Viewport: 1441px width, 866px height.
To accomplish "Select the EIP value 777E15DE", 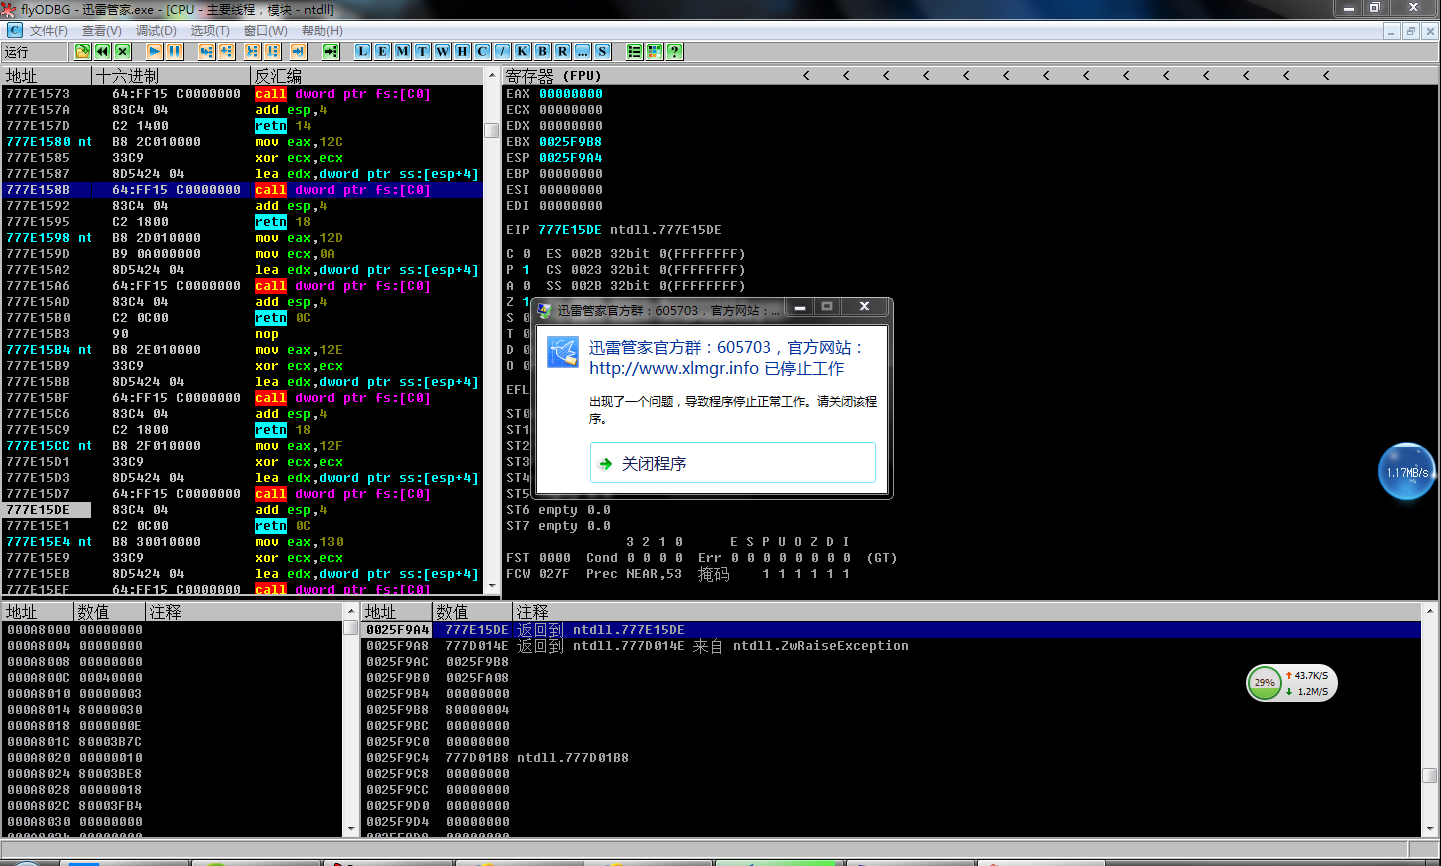I will click(571, 230).
